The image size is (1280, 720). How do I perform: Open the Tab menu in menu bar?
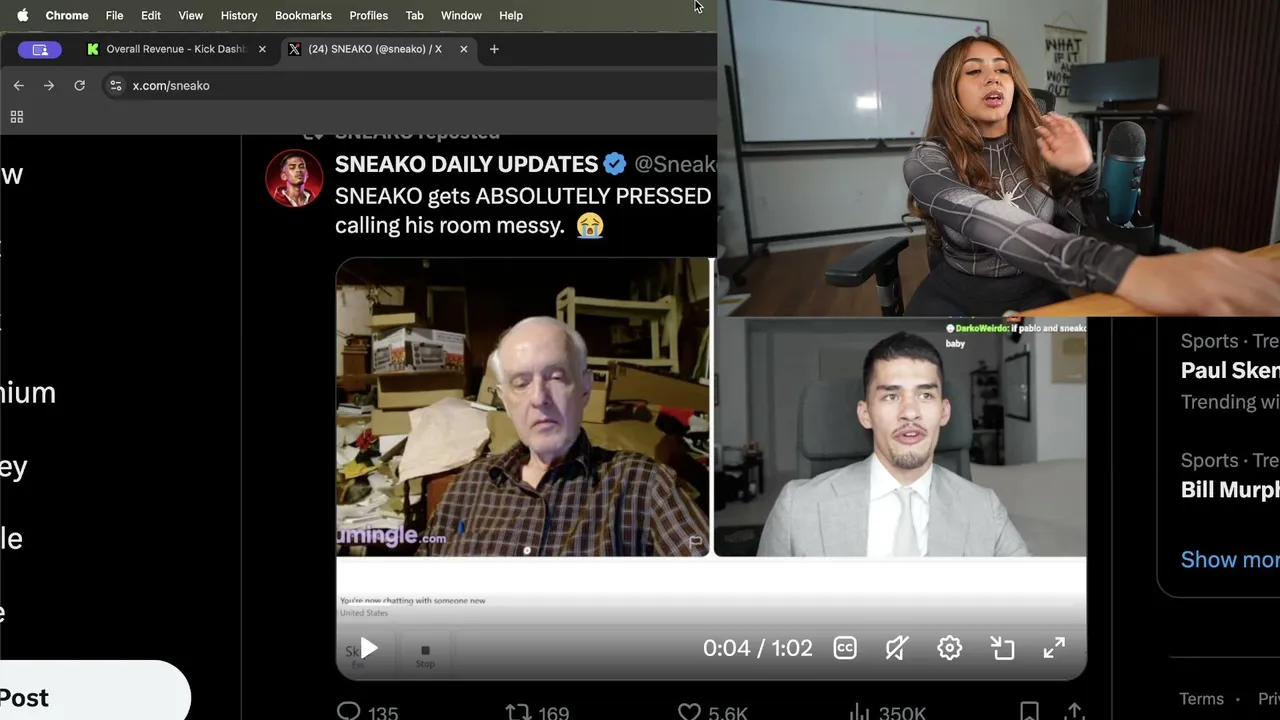414,15
